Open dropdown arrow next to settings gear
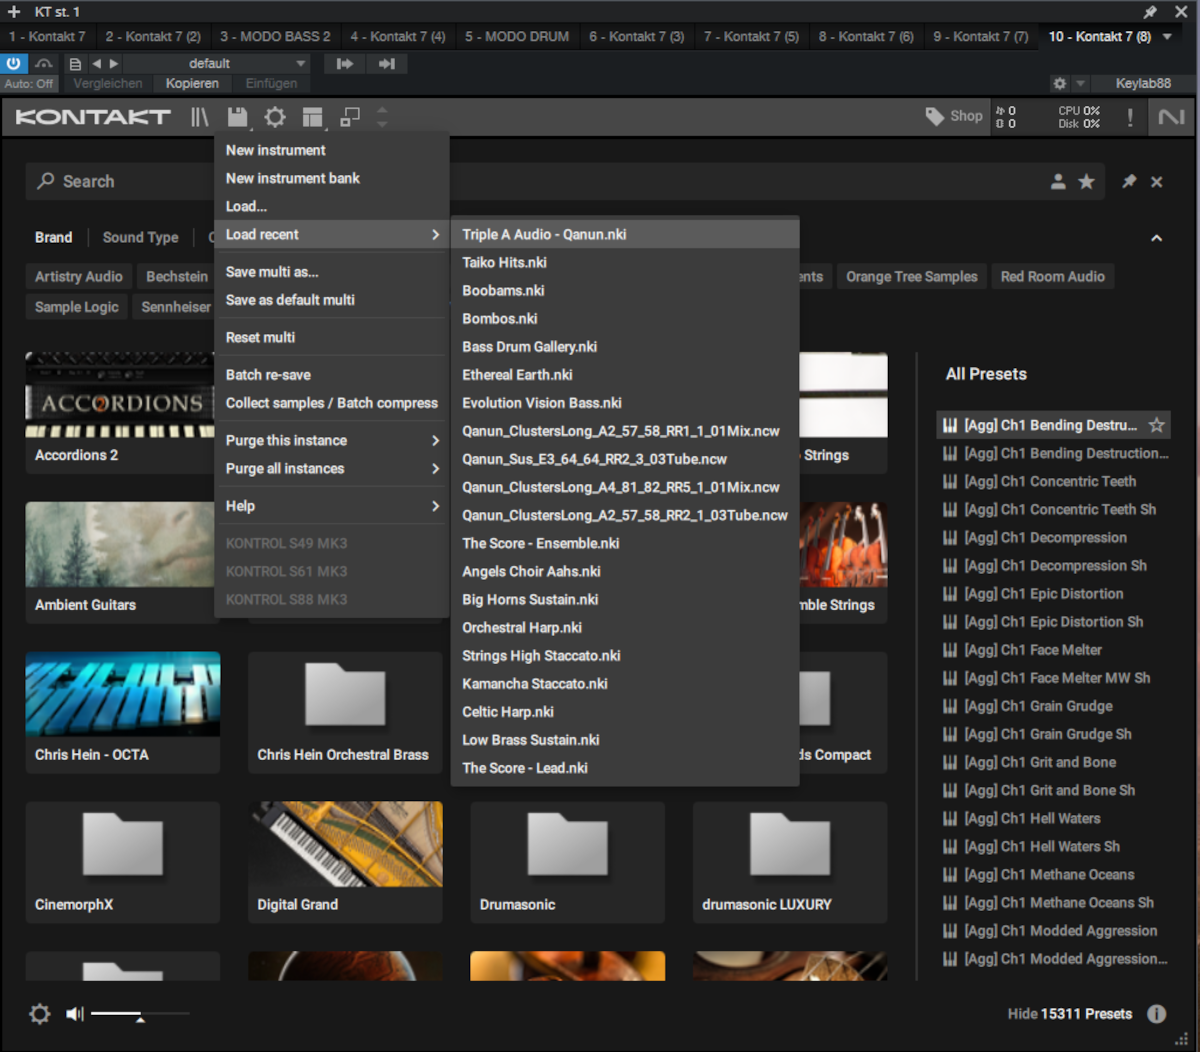The width and height of the screenshot is (1200, 1052). [1082, 84]
